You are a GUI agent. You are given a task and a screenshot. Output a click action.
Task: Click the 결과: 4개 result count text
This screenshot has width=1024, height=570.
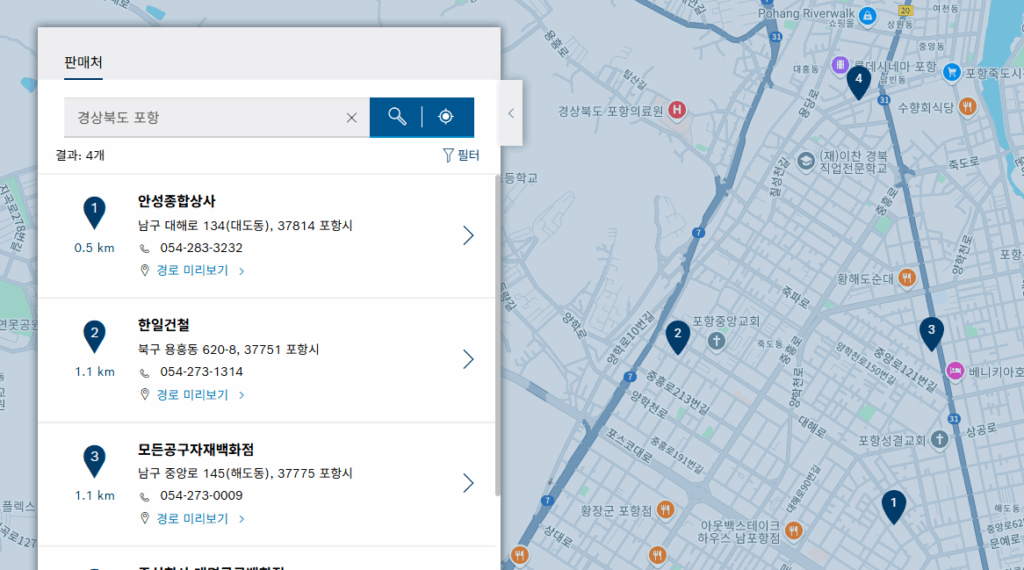[80, 155]
